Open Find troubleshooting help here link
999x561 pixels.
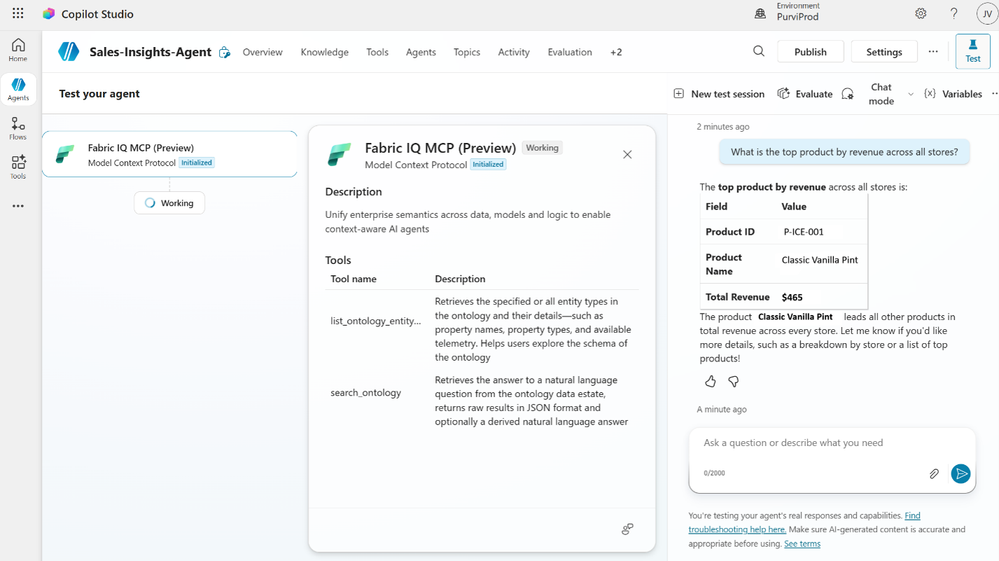(x=804, y=522)
